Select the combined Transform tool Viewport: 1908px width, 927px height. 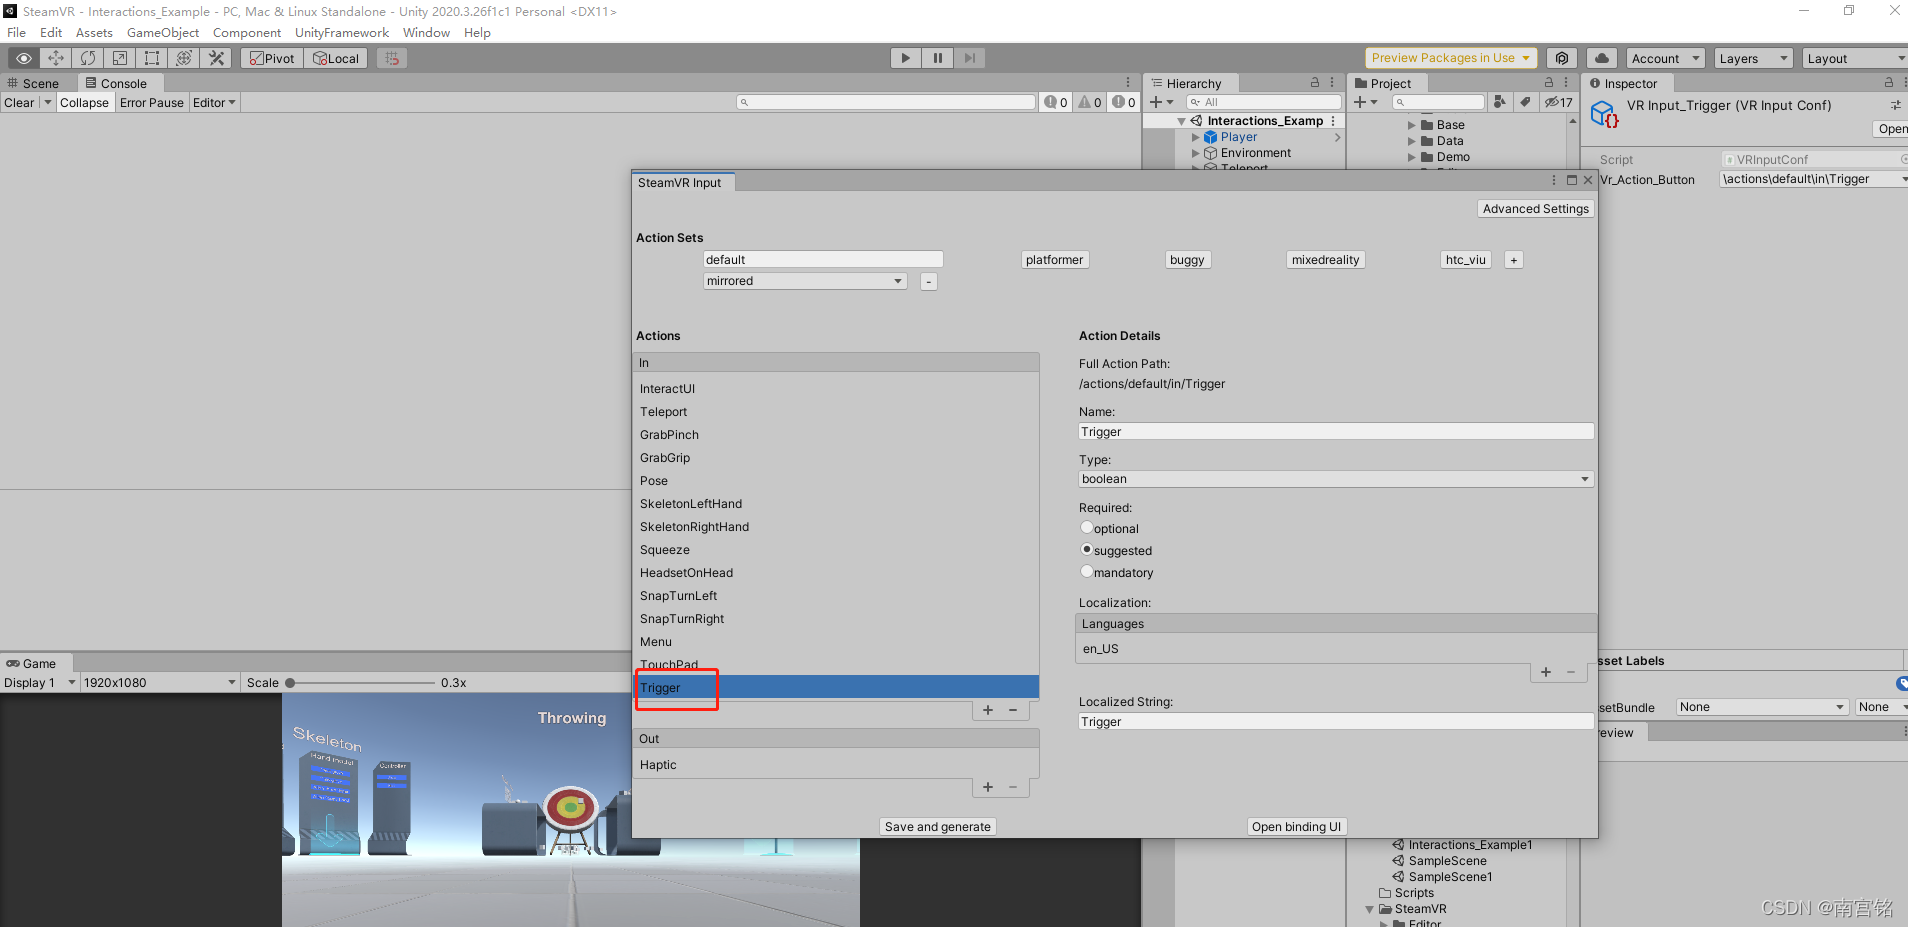tap(184, 58)
